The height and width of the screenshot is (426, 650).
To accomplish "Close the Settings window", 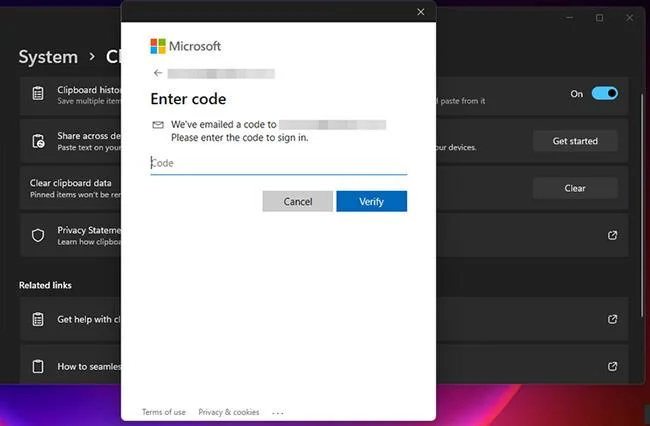I will pyautogui.click(x=629, y=18).
